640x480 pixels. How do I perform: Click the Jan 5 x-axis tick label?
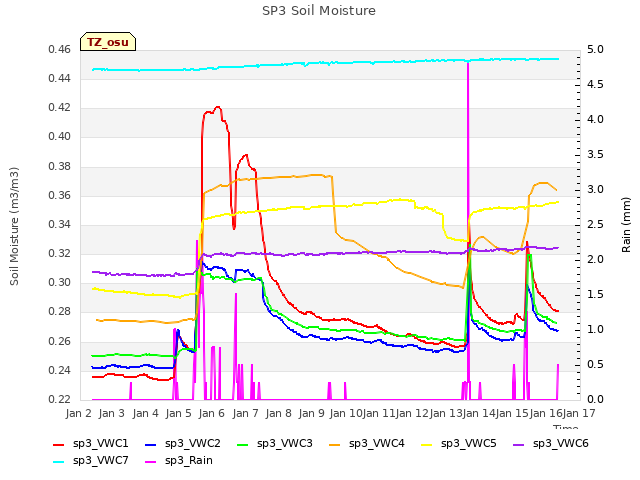[178, 413]
